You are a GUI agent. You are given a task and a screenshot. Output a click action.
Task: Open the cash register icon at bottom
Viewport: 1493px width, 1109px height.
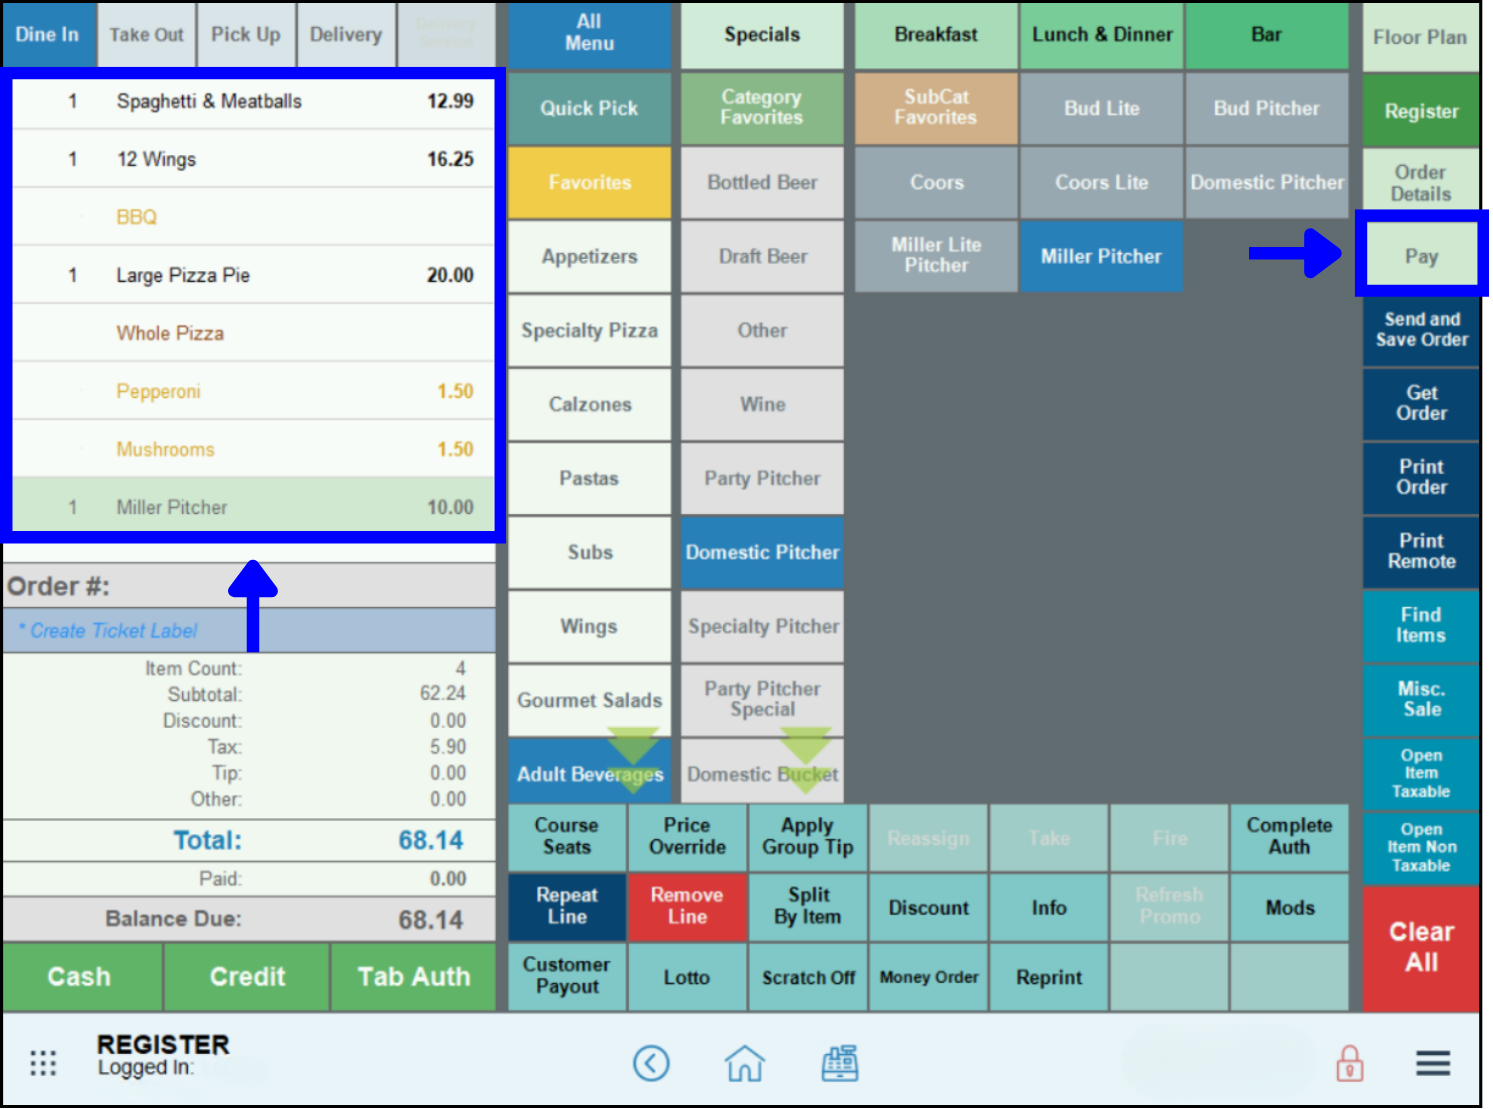click(x=839, y=1063)
